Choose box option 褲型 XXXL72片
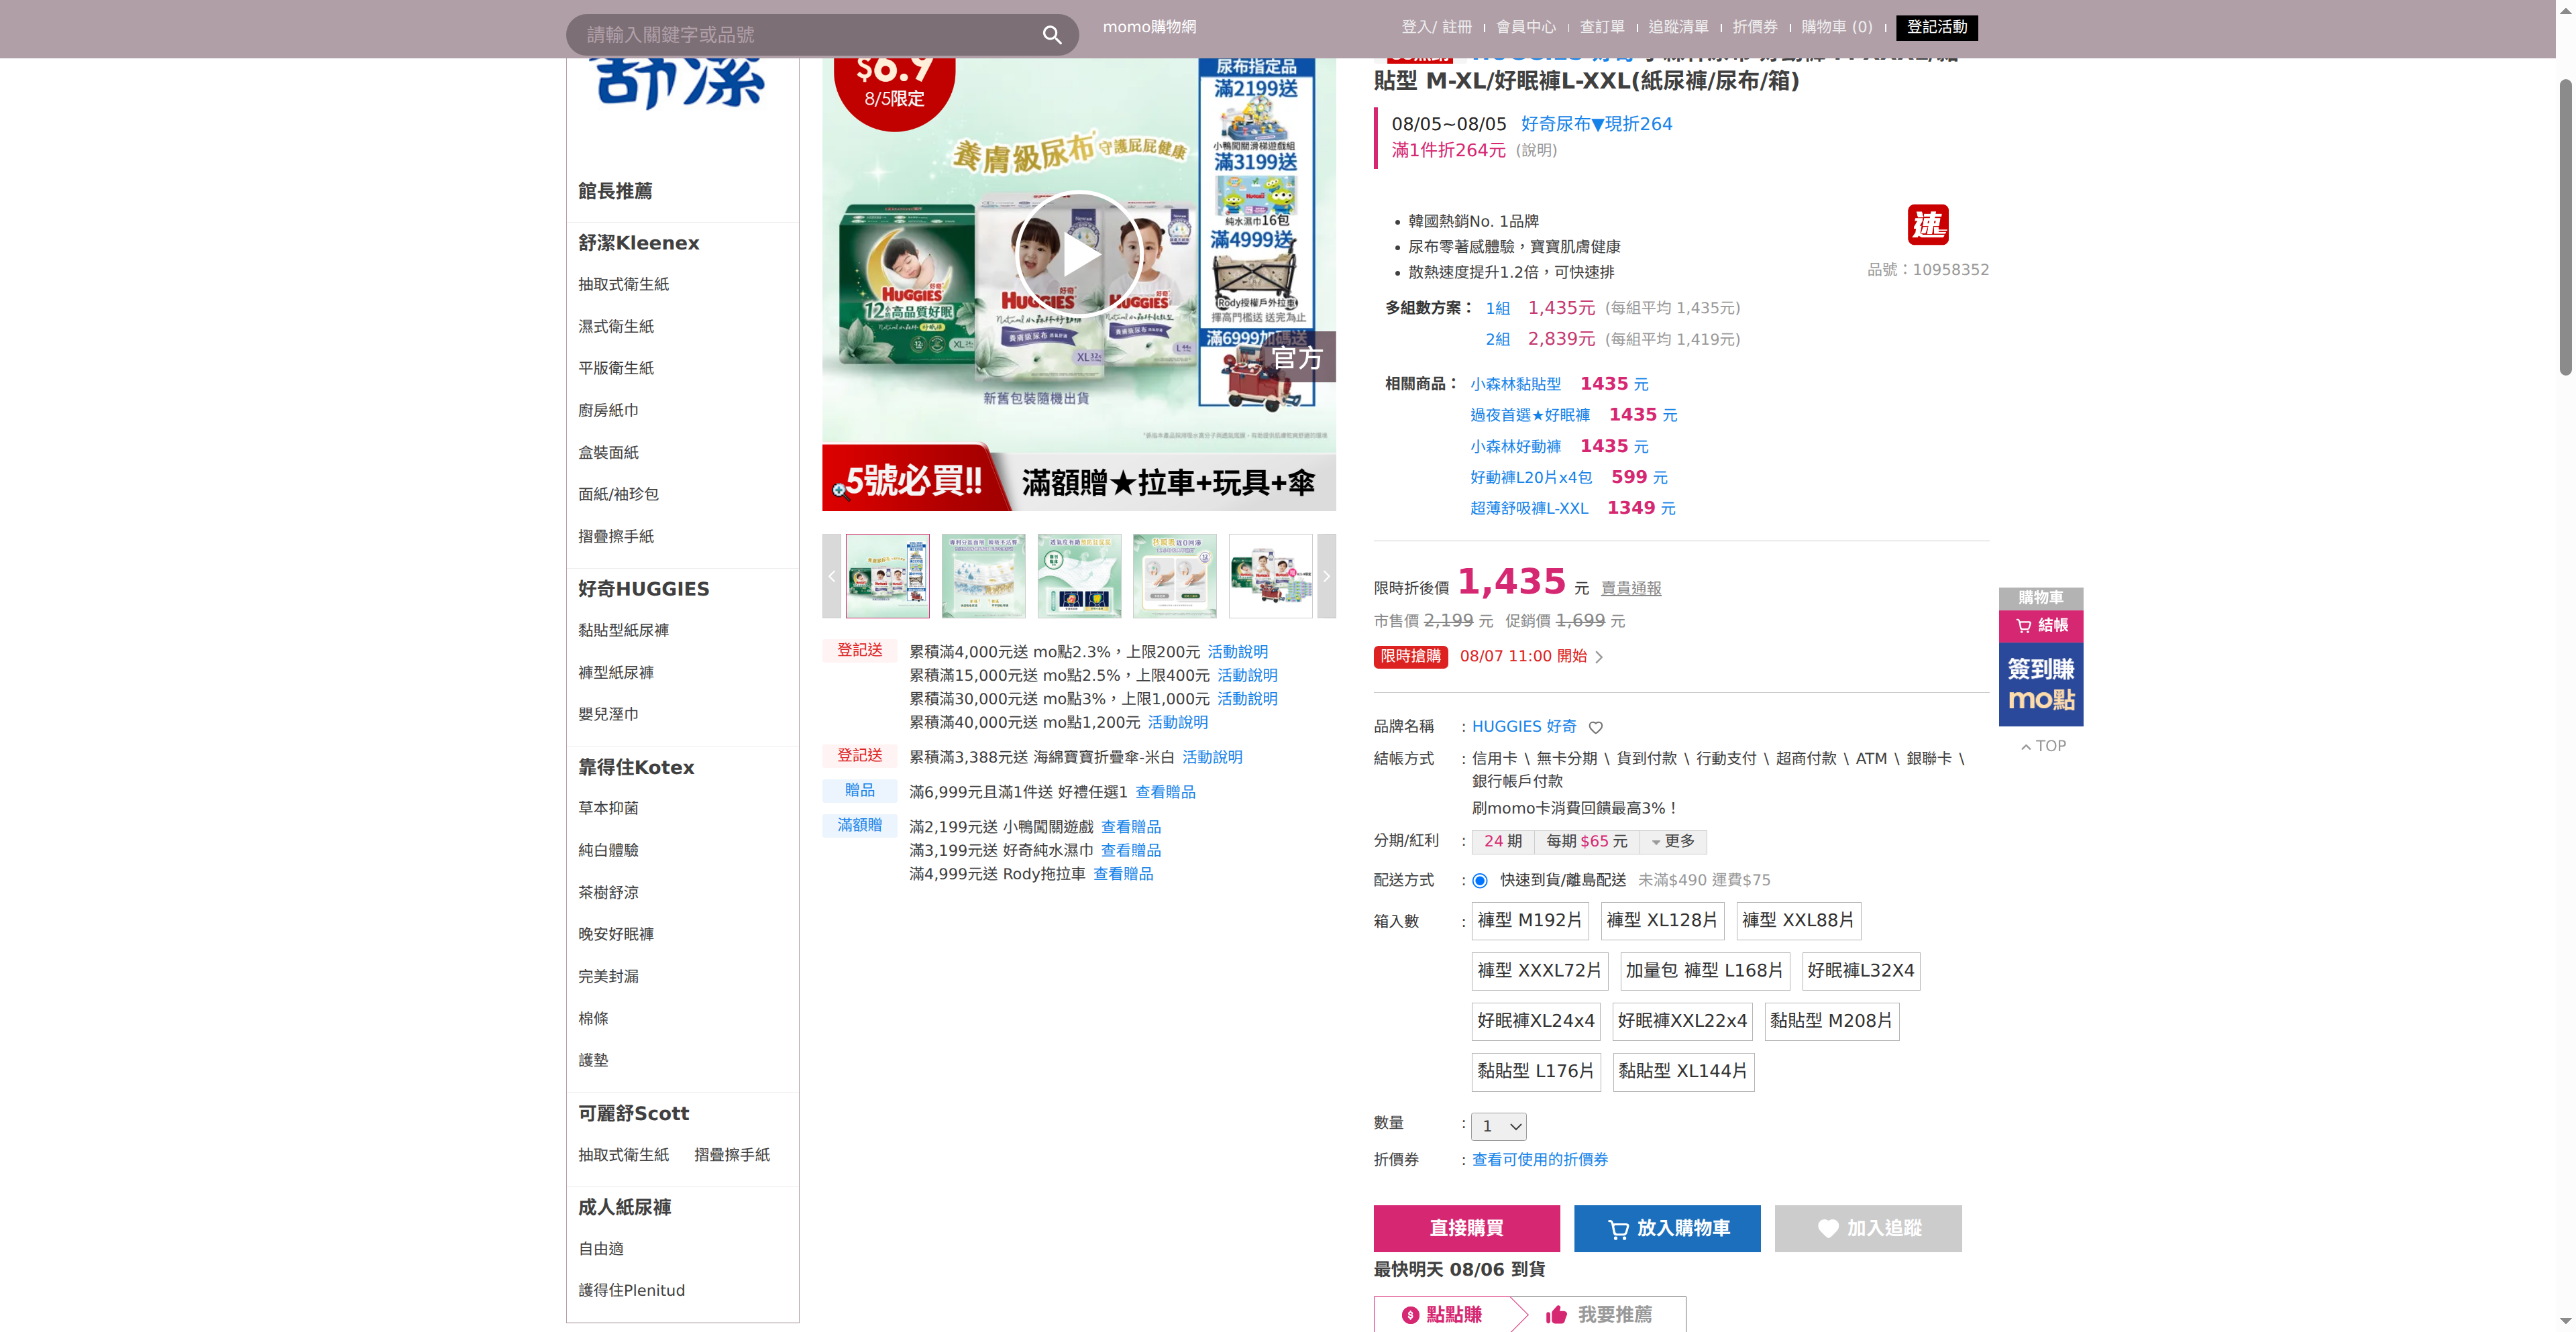Screen dimensions: 2576x1332 tap(1540, 971)
